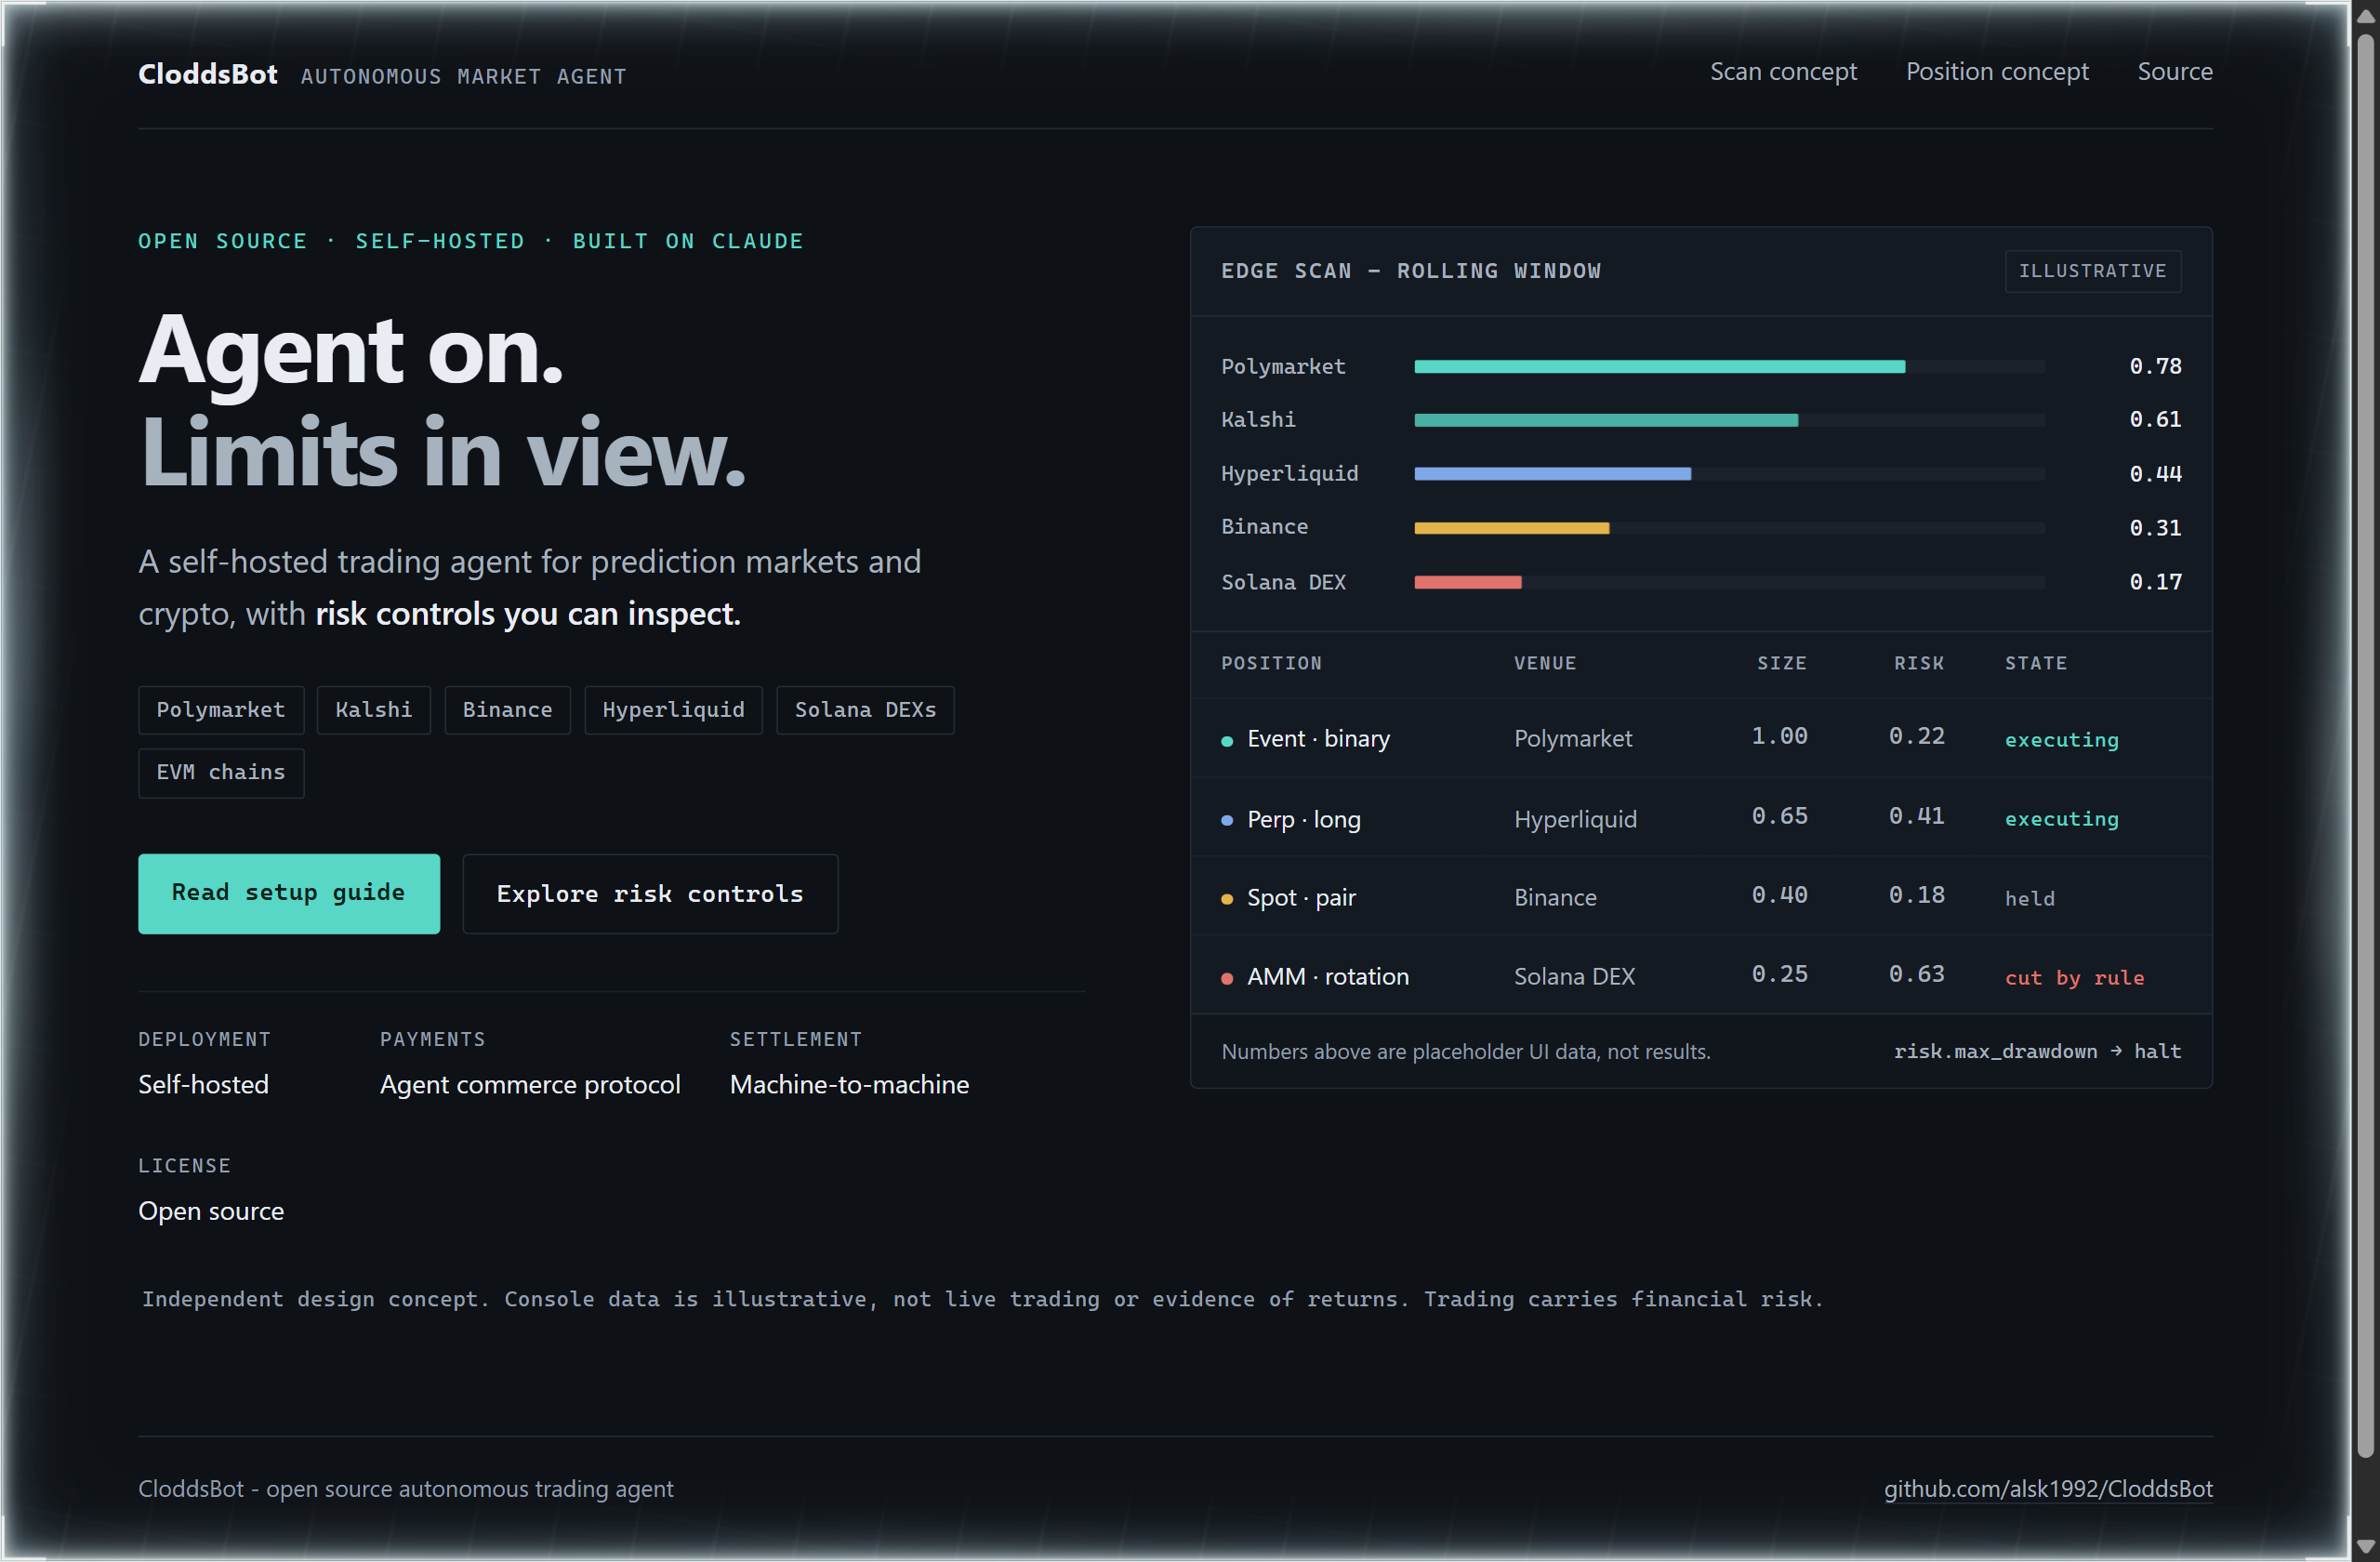Click the 'held' state in Spot row
This screenshot has width=2380, height=1562.
(x=2030, y=899)
